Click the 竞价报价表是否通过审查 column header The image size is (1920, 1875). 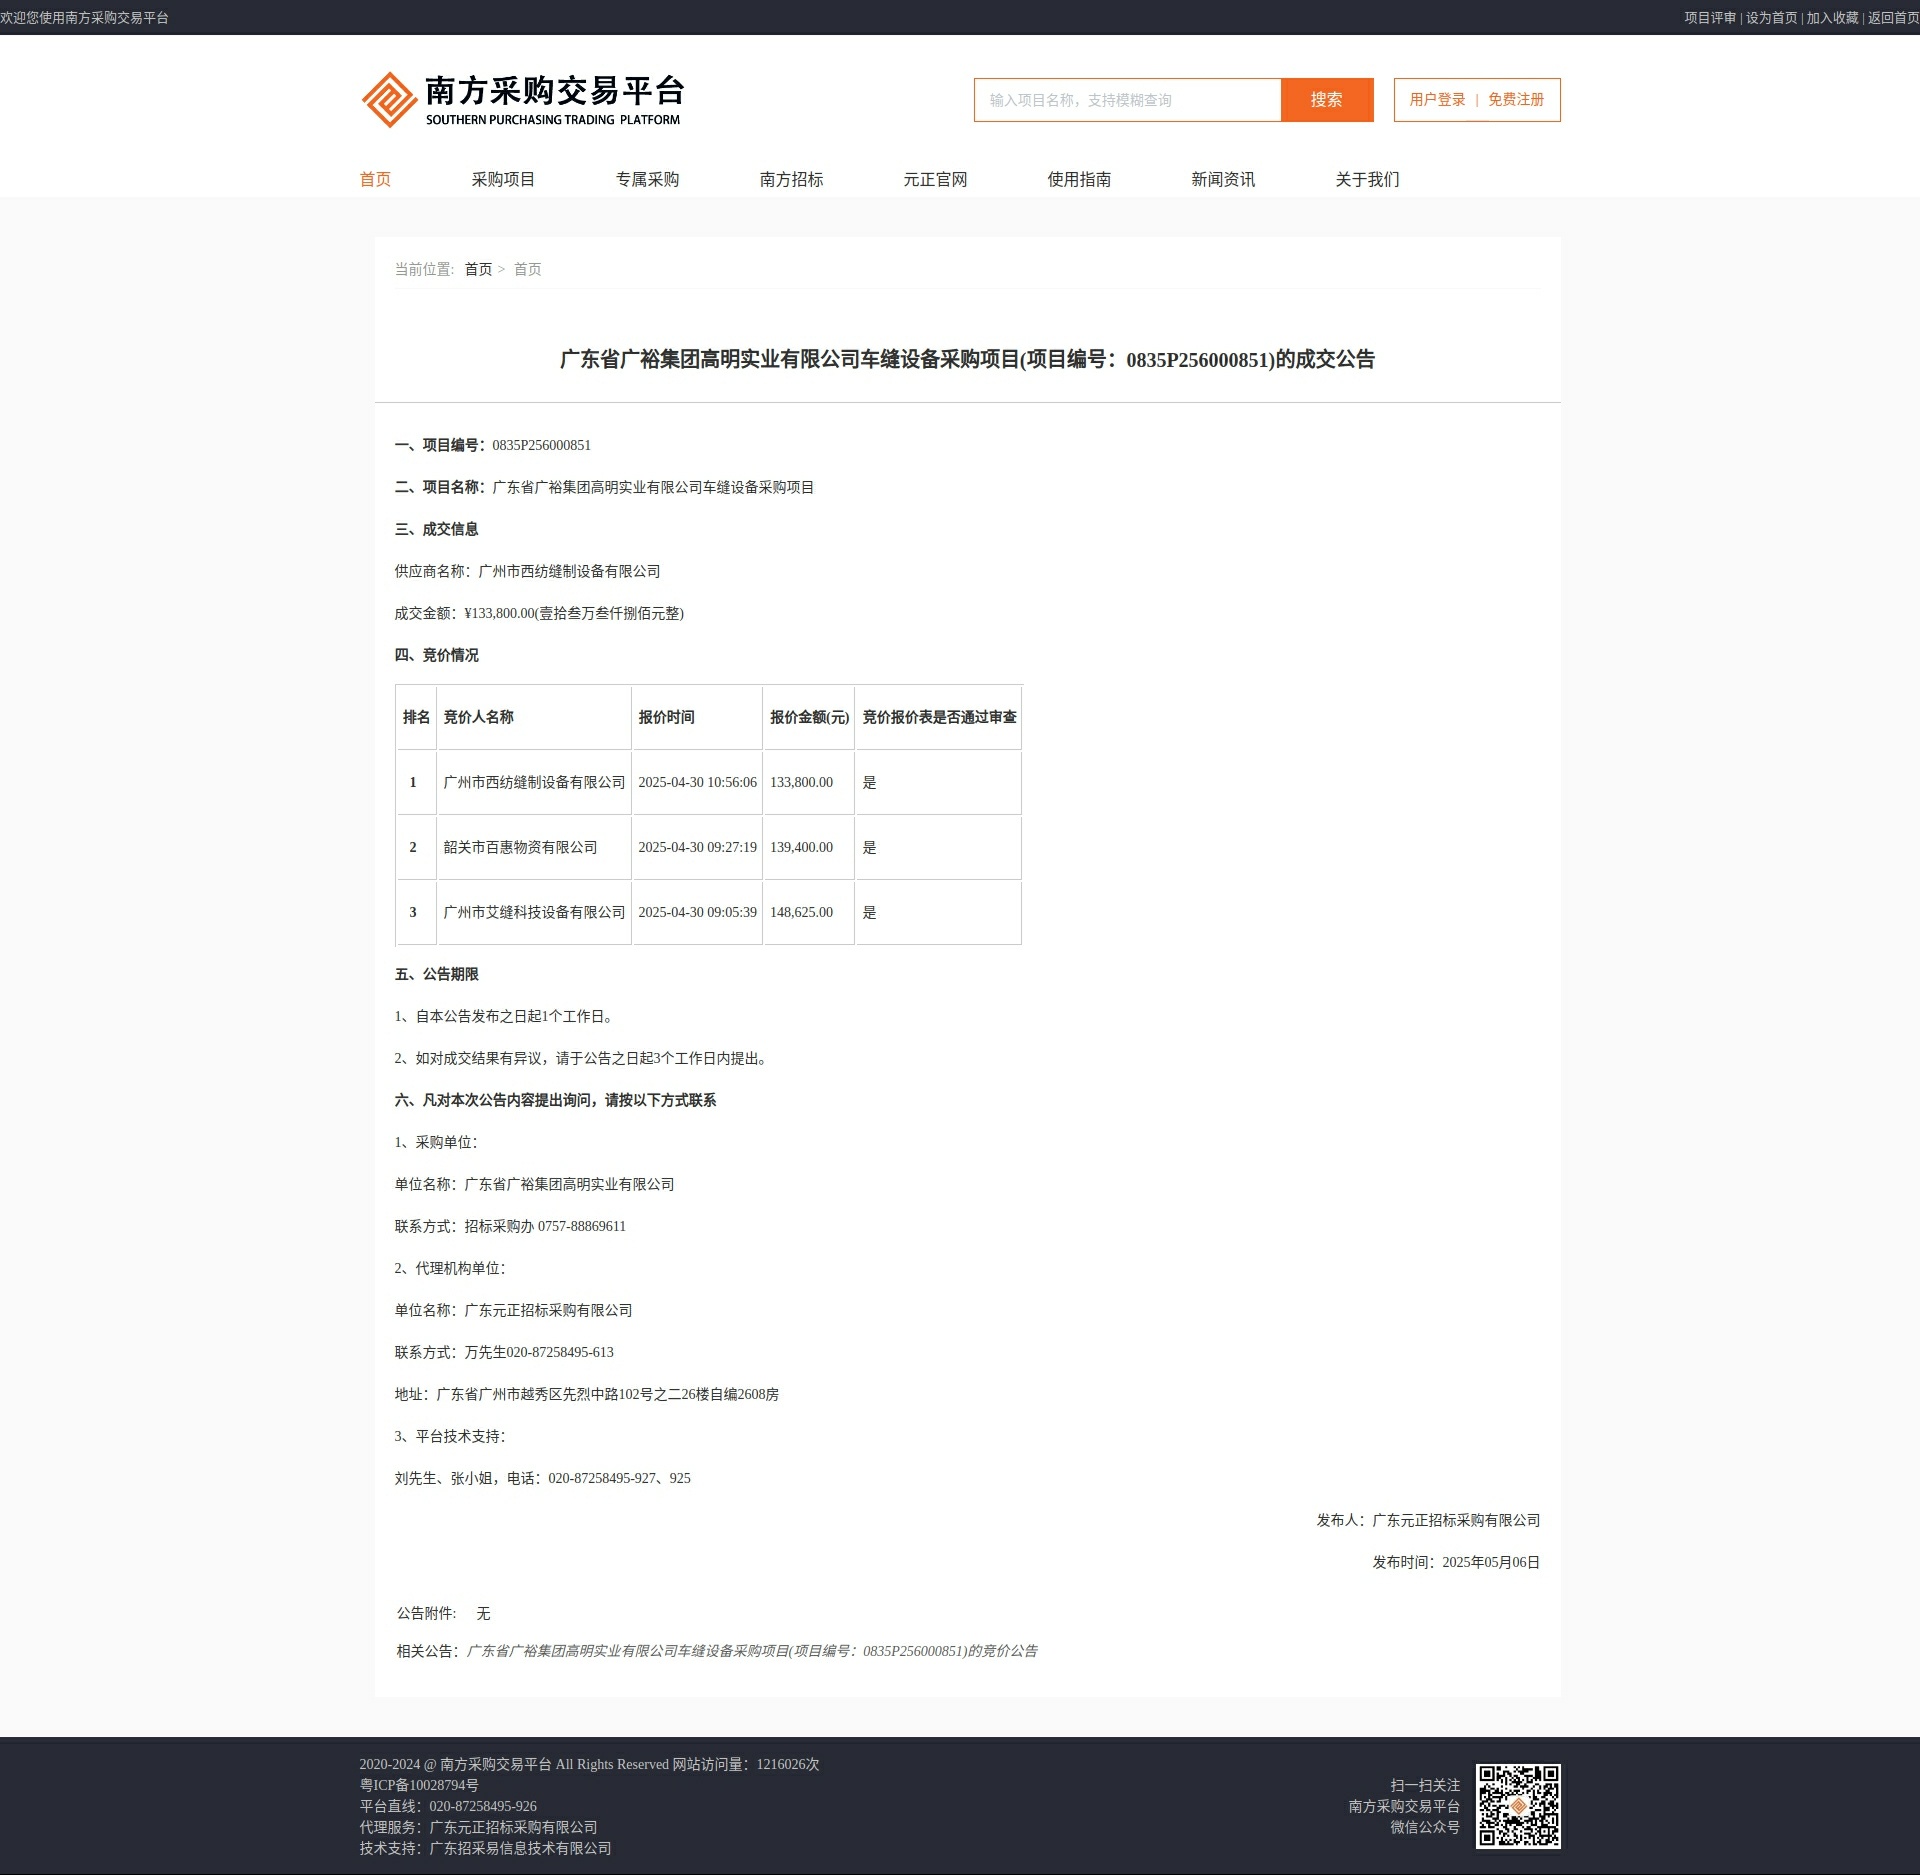tap(939, 717)
